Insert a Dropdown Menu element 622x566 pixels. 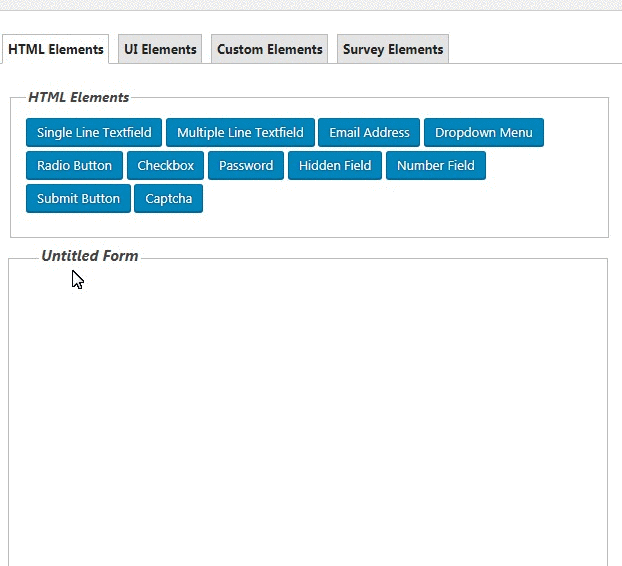[484, 132]
